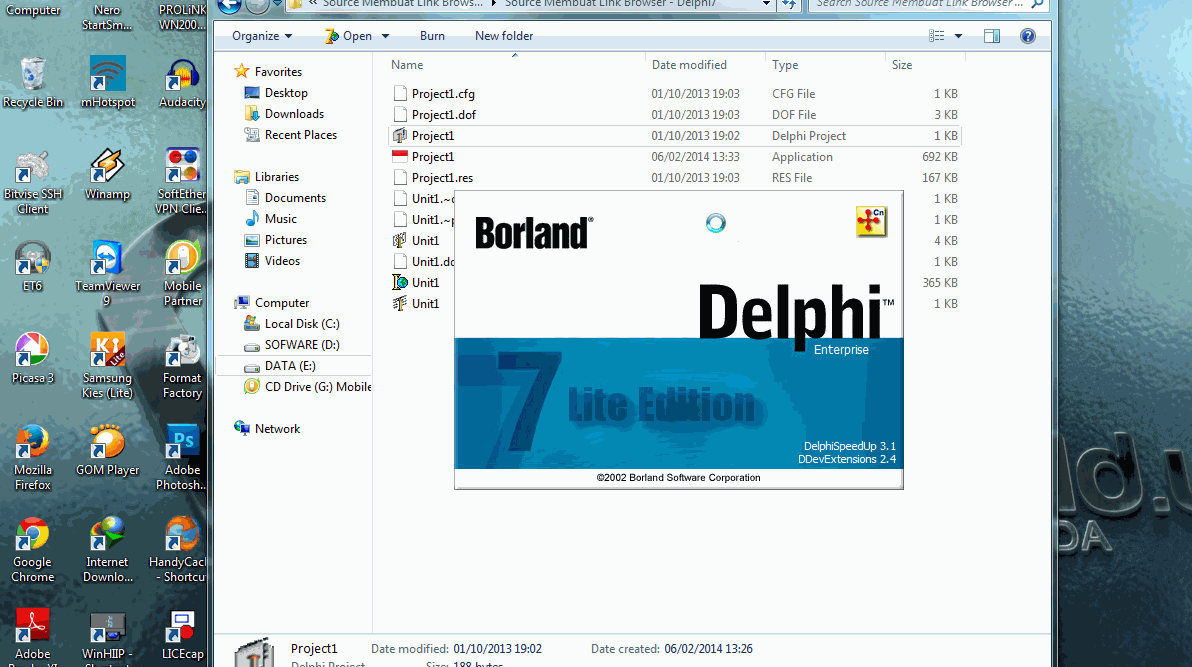This screenshot has height=667, width=1192.
Task: Open Mobile Partner desktop shortcut
Action: click(x=182, y=273)
